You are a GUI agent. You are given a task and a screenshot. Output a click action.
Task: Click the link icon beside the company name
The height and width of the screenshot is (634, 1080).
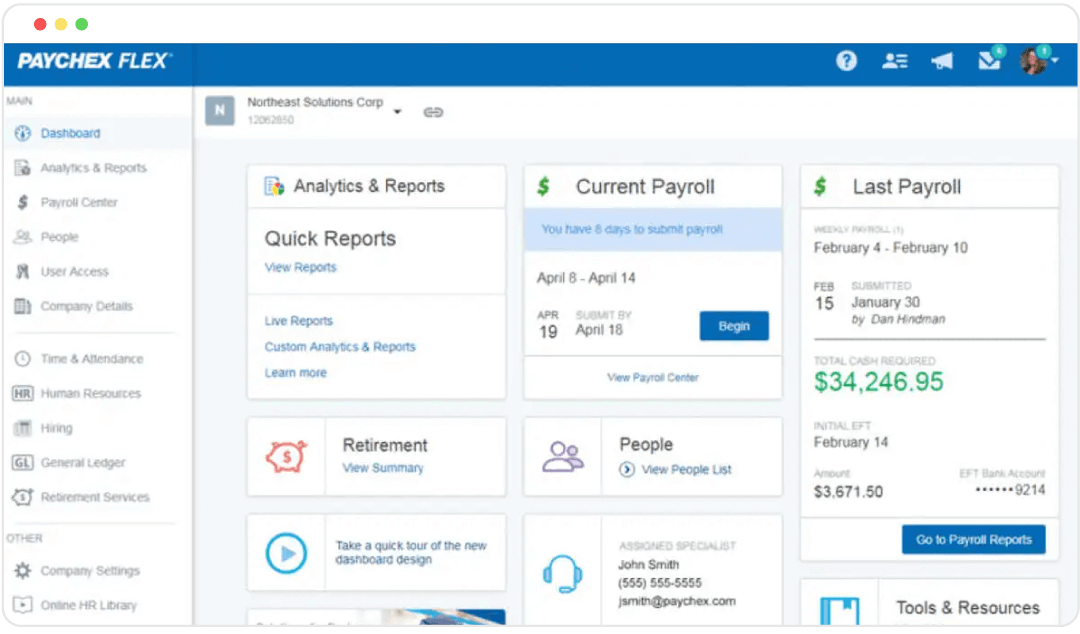[433, 112]
